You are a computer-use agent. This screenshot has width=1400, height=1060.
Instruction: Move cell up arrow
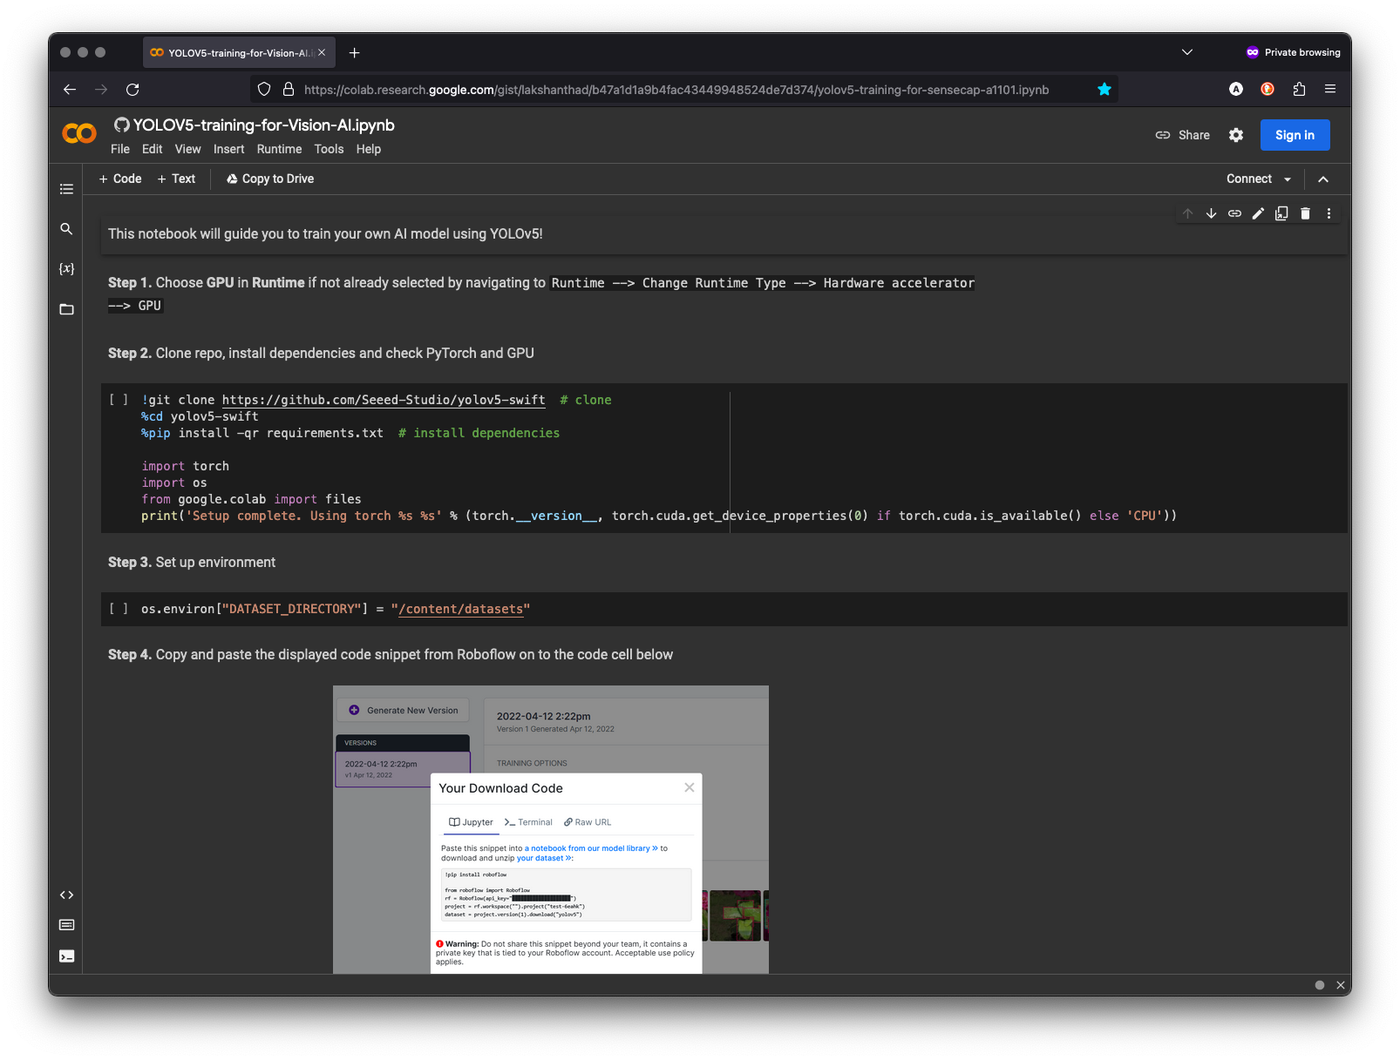click(1188, 213)
